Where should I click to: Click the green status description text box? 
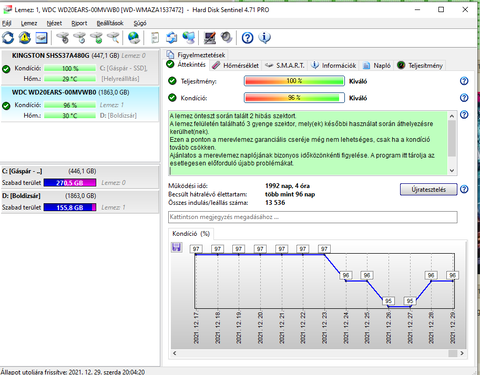coord(308,143)
